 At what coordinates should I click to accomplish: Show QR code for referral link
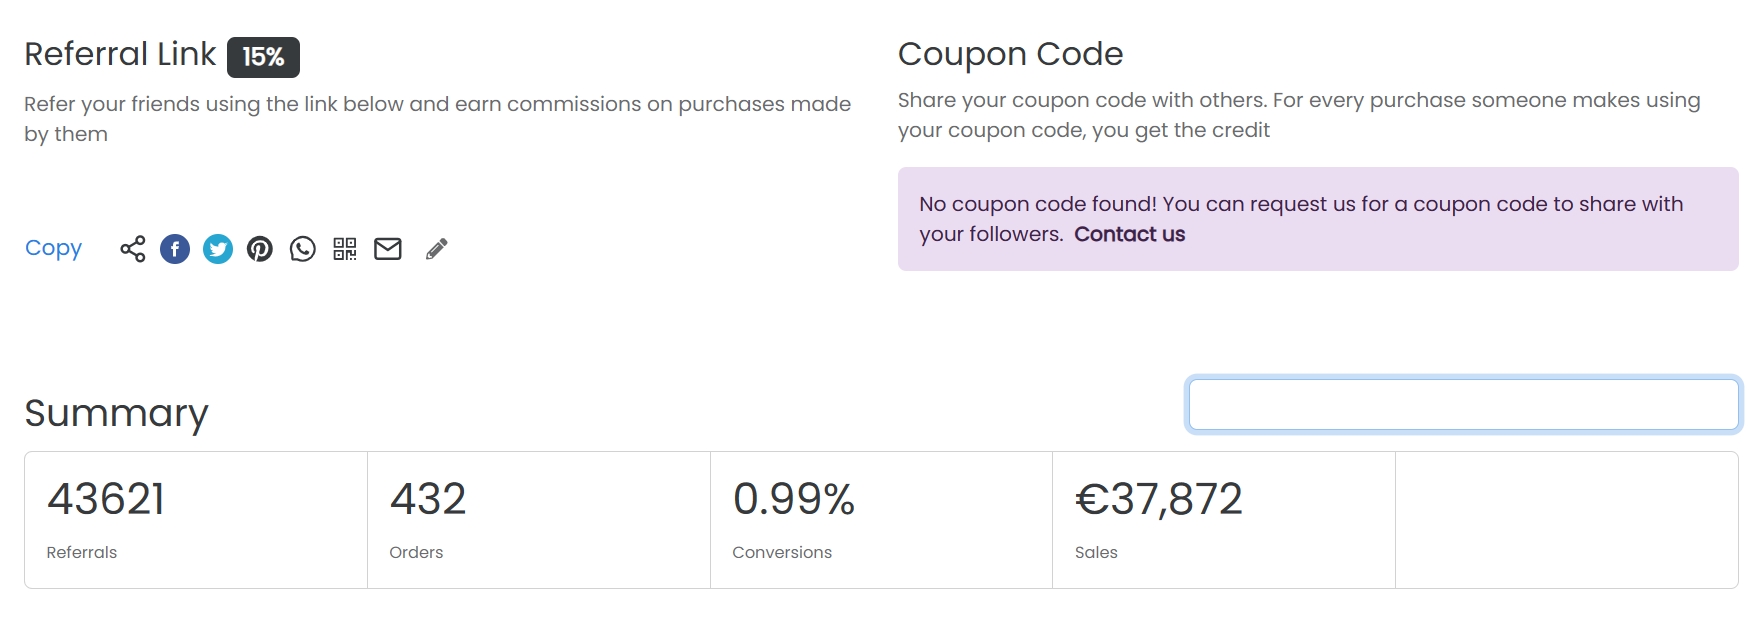coord(345,249)
